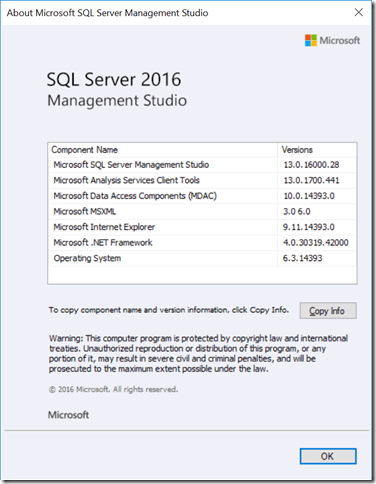
Task: Select Microsoft SQL Server Management Studio row
Action: click(202, 165)
